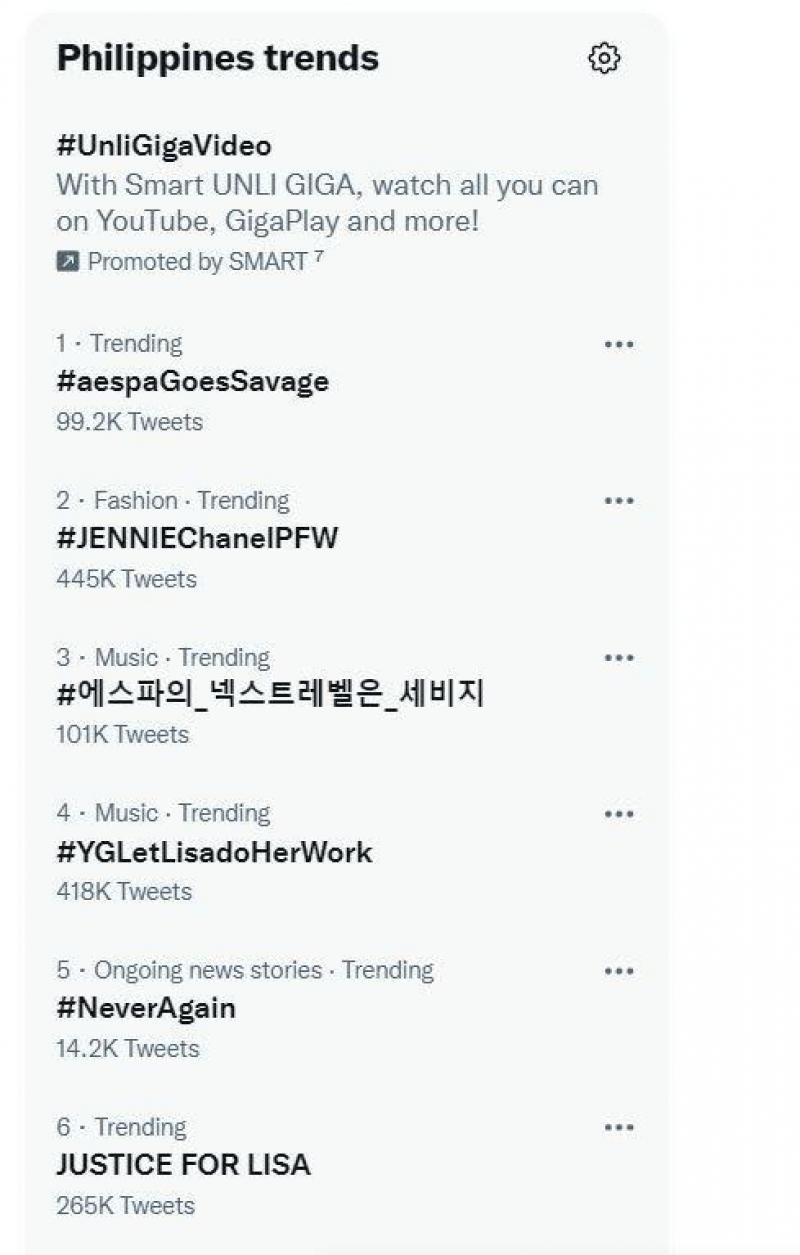Open the #에스파의_넥스트레벨은_세비지 trend

(270, 695)
